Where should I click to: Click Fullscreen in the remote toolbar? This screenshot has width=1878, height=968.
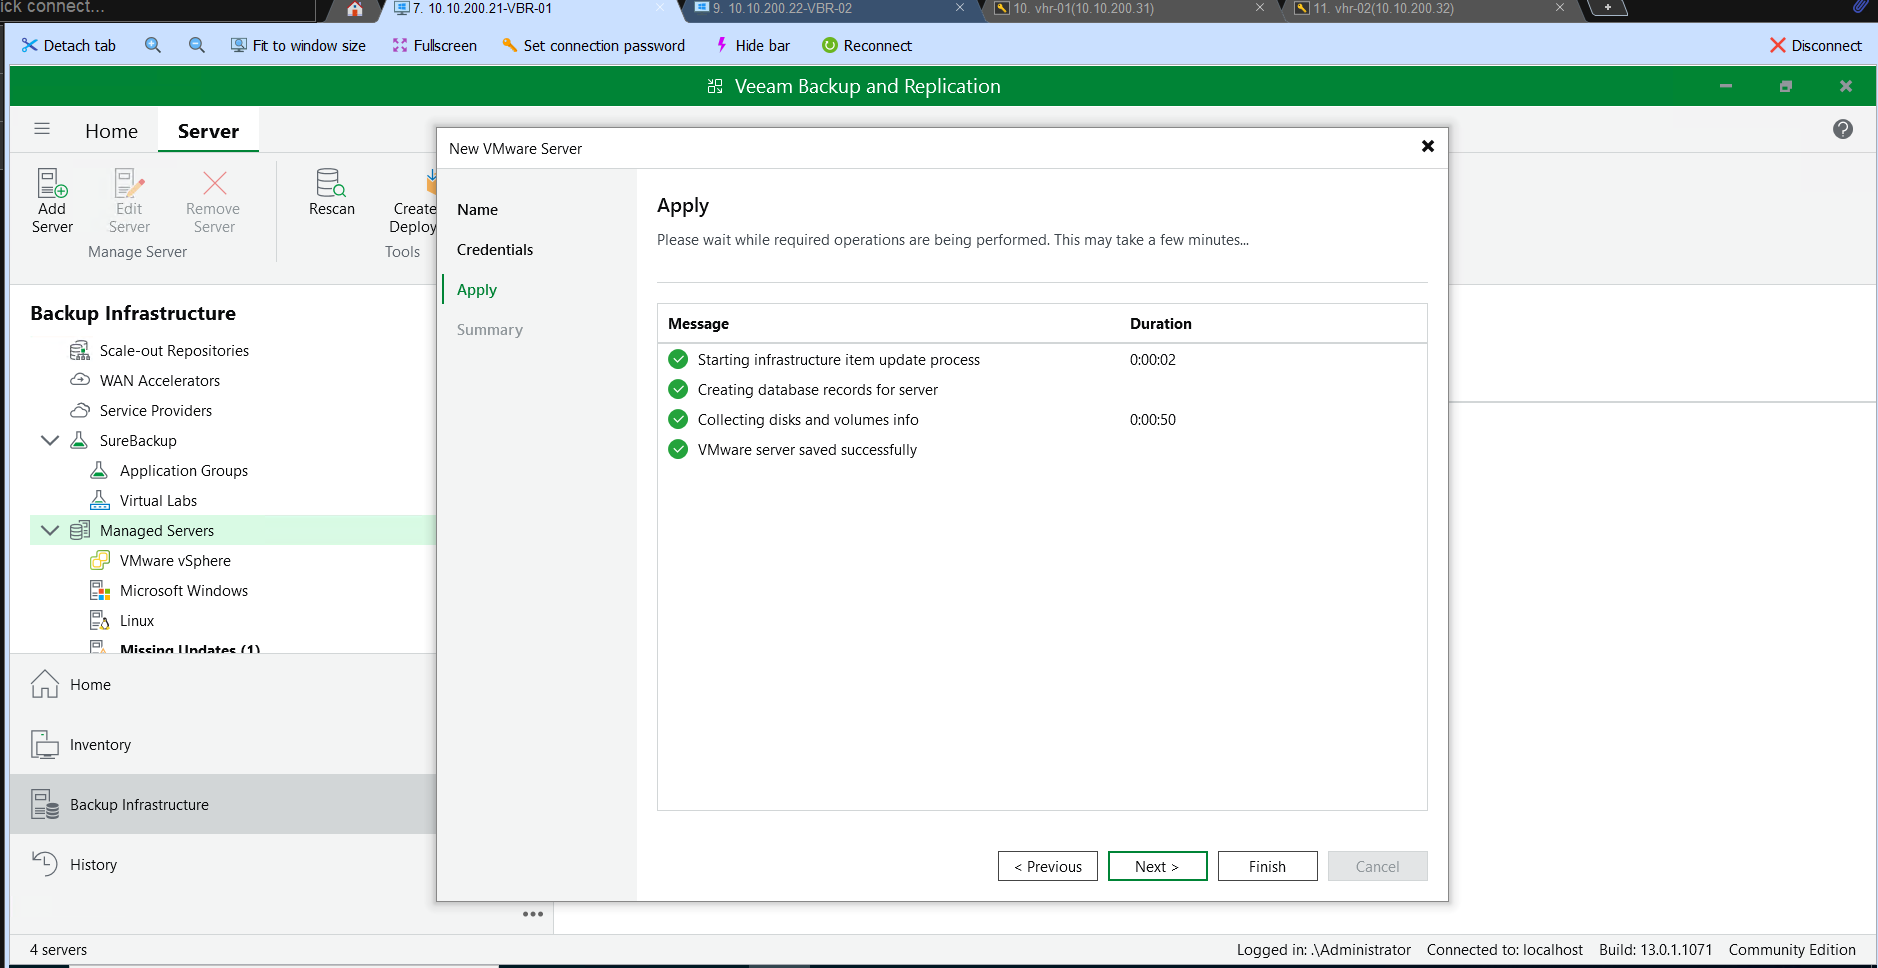[435, 46]
